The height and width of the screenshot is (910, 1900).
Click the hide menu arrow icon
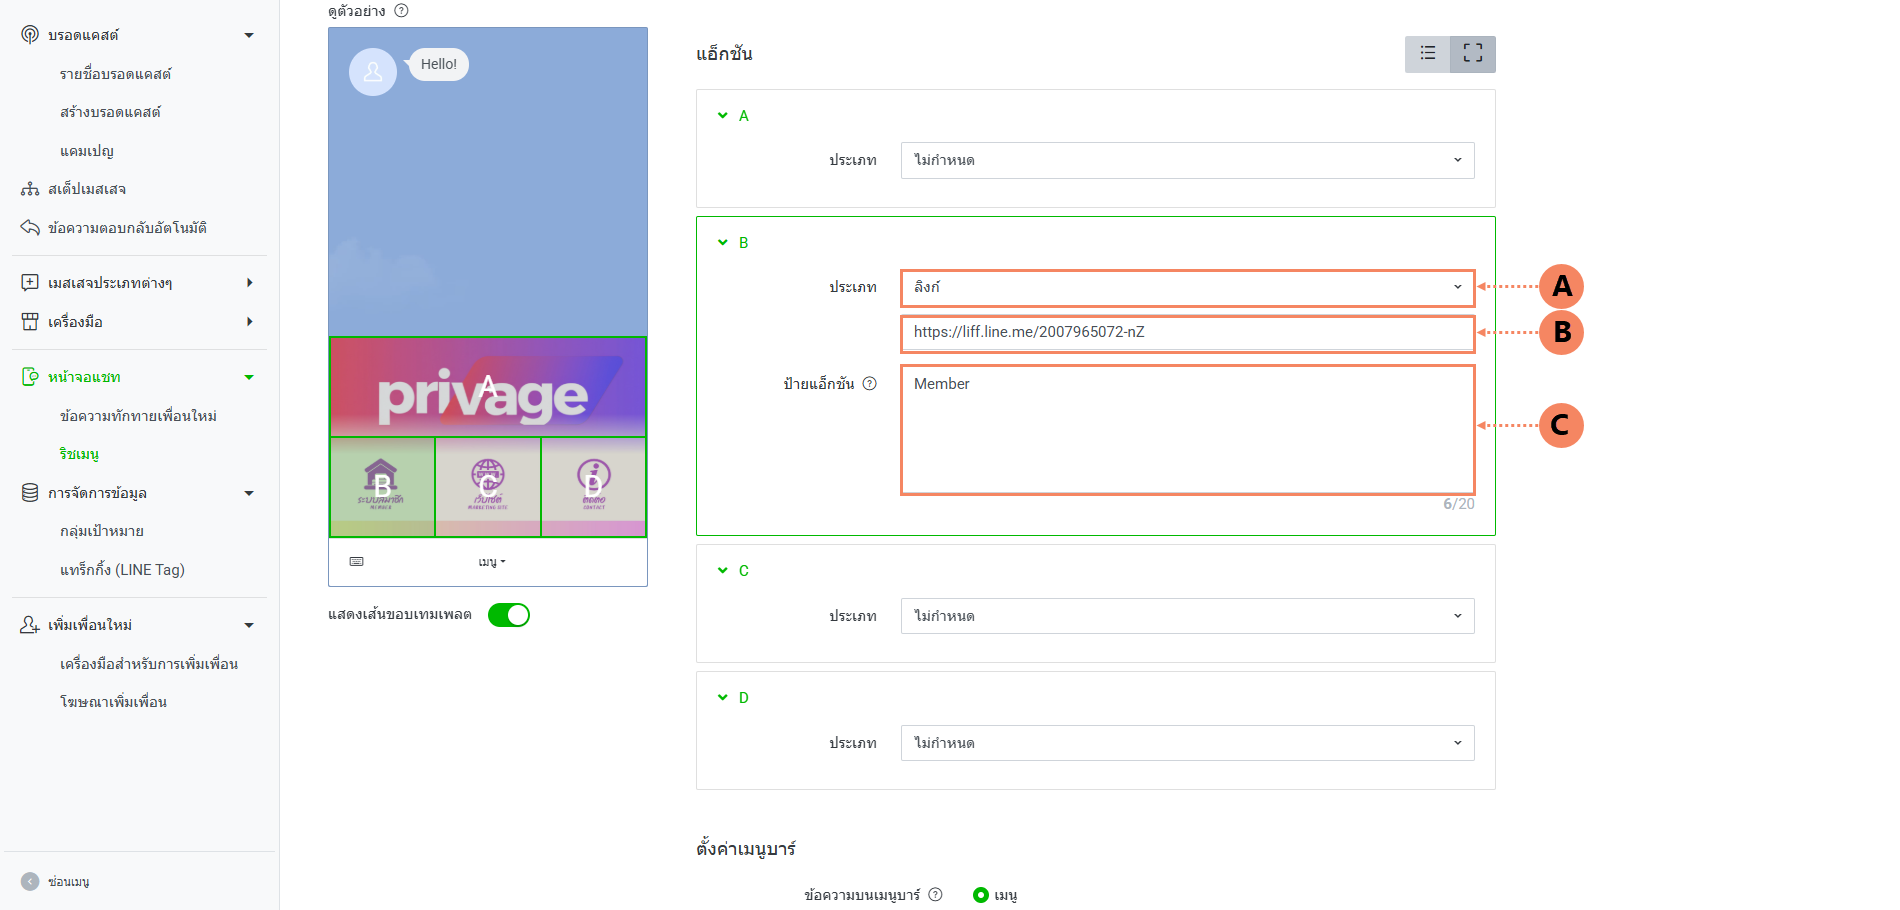pyautogui.click(x=30, y=881)
